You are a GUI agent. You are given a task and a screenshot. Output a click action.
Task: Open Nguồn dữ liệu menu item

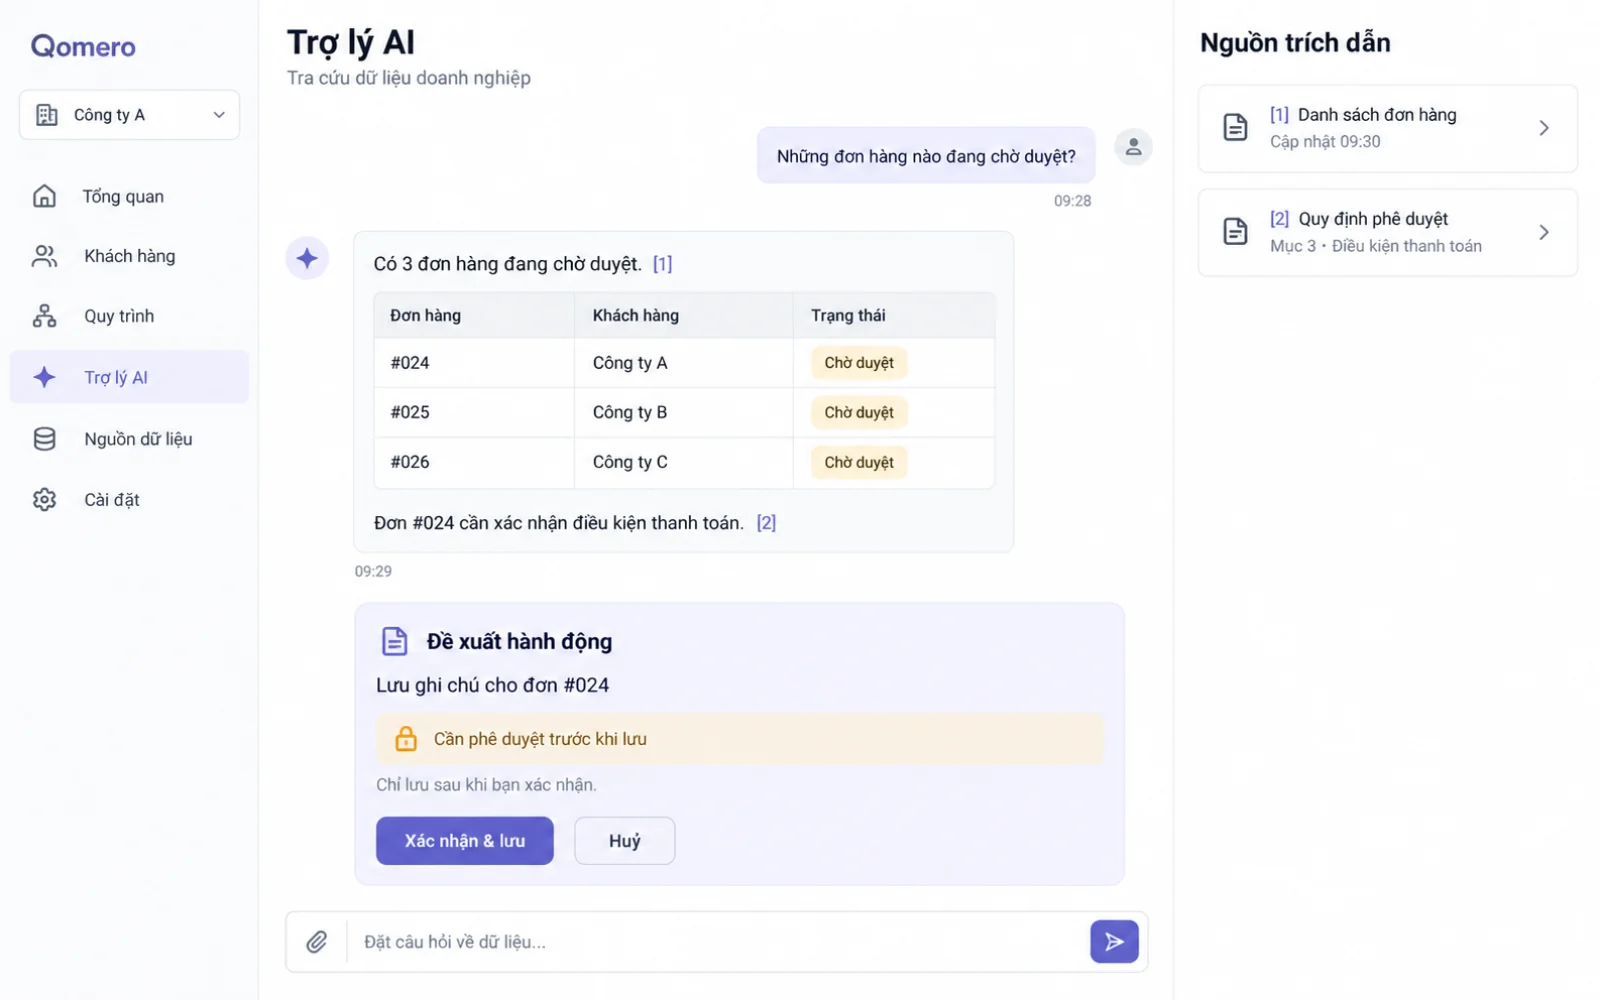tap(129, 439)
